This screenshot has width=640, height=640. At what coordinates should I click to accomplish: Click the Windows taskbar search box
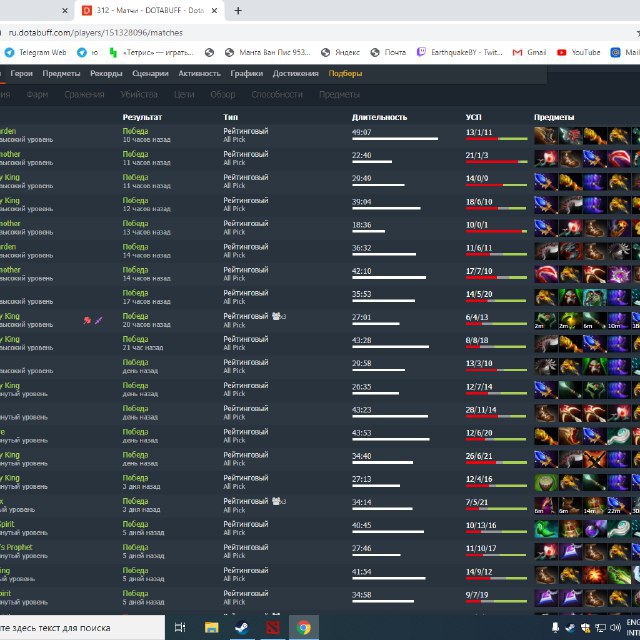pyautogui.click(x=82, y=627)
